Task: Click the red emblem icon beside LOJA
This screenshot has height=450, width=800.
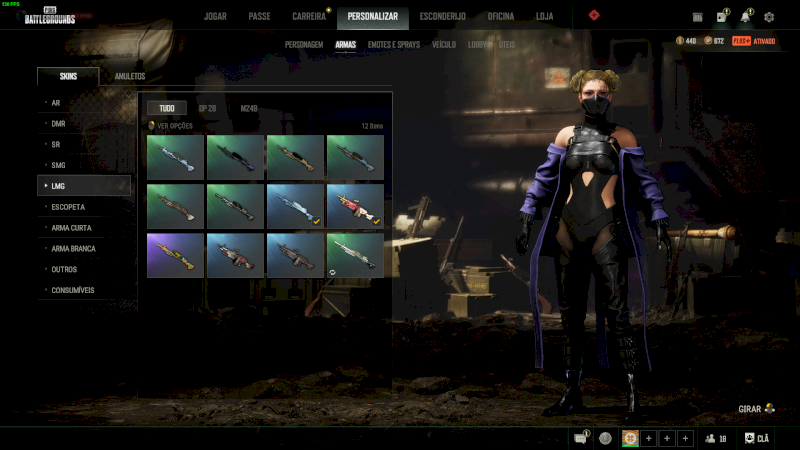Action: click(x=594, y=15)
